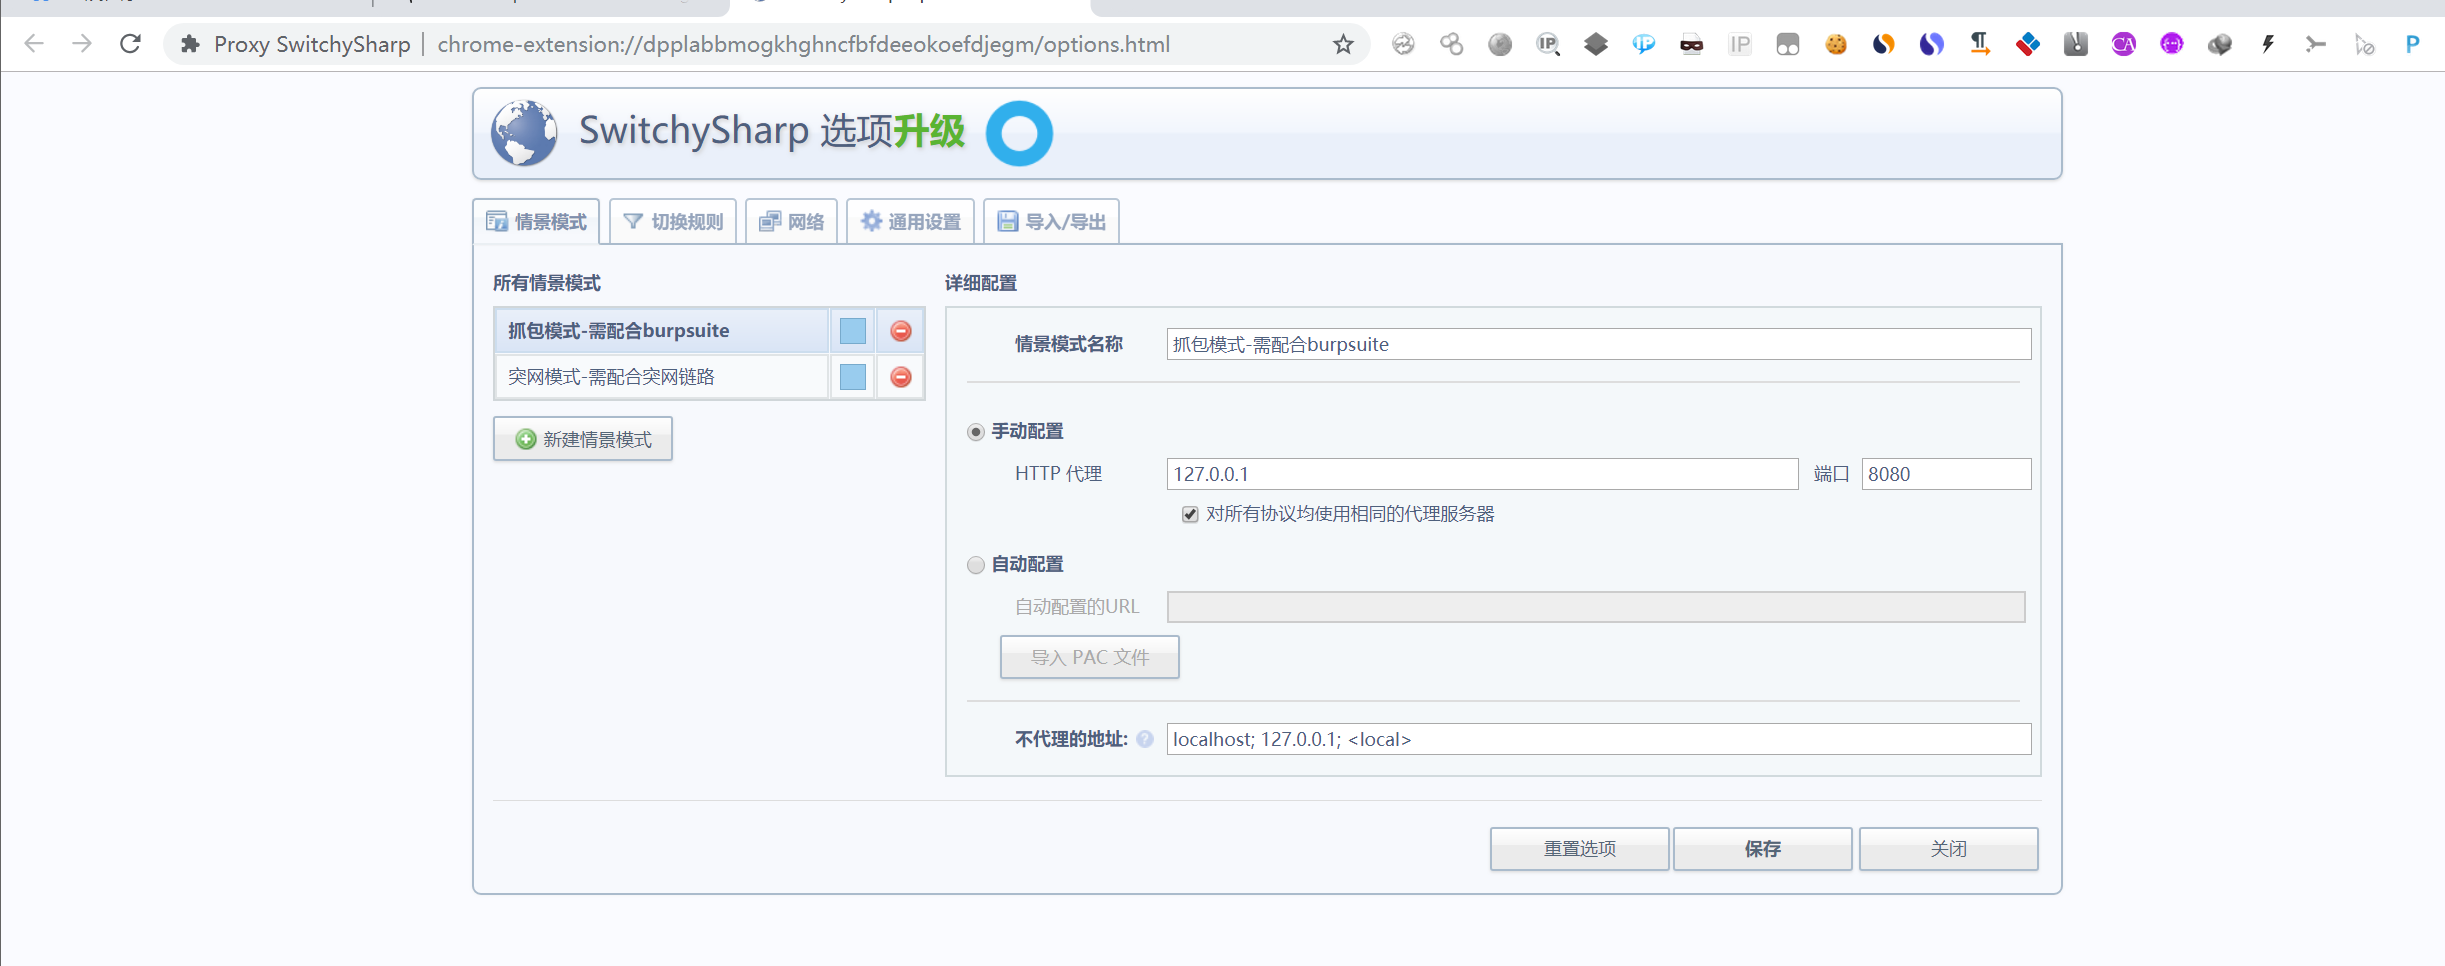
Task: Click the 关闭 button
Action: [1949, 849]
